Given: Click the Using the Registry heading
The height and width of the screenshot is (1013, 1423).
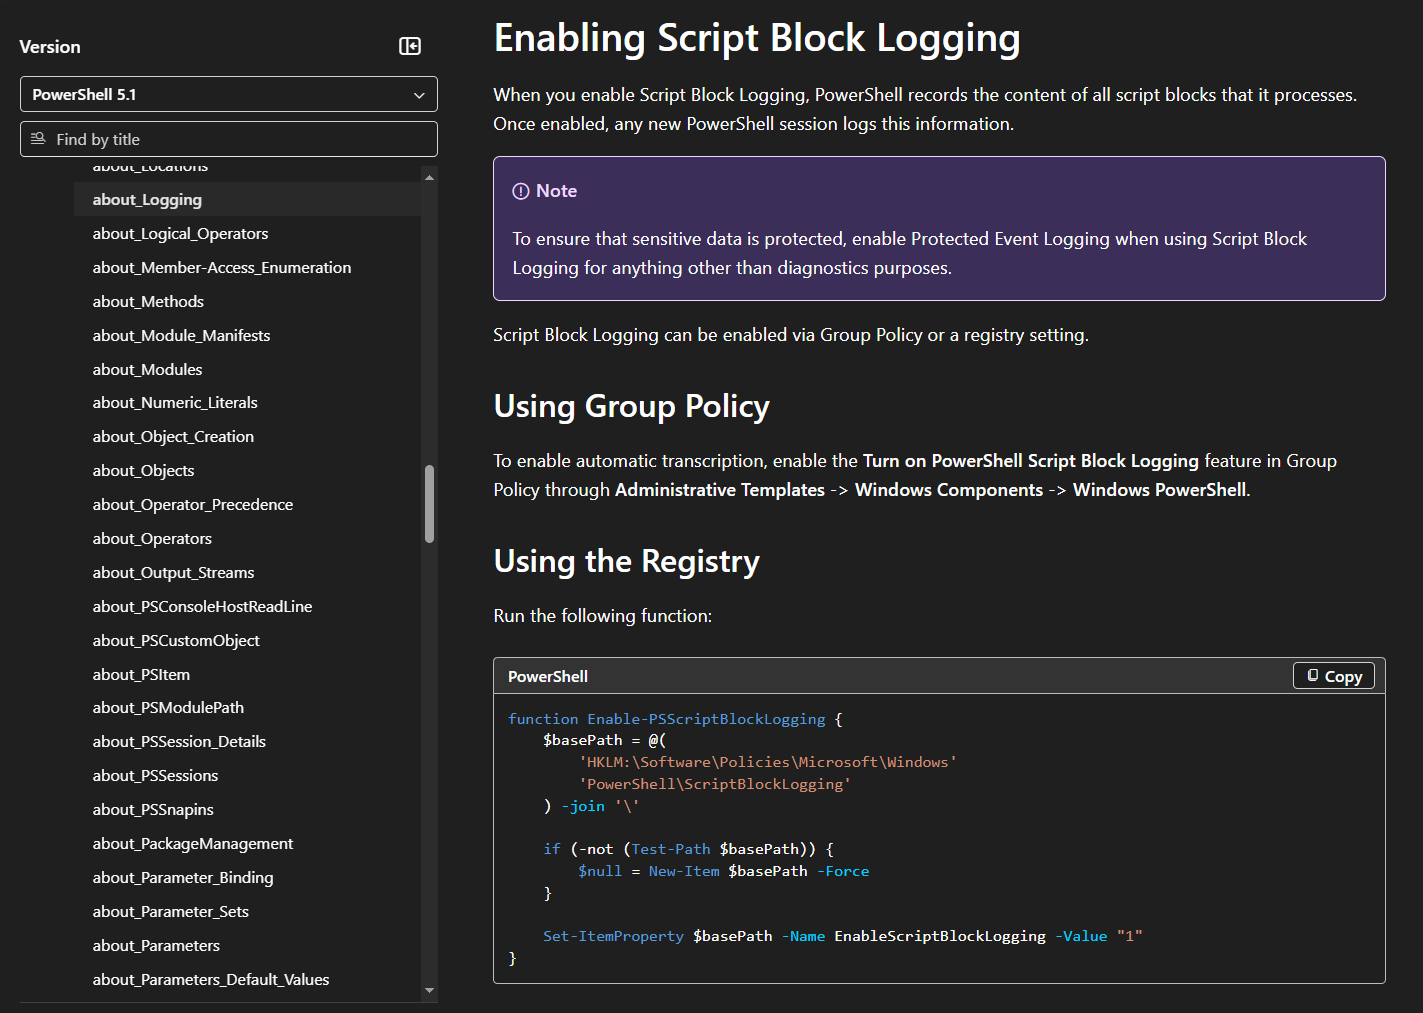Looking at the screenshot, I should (627, 562).
